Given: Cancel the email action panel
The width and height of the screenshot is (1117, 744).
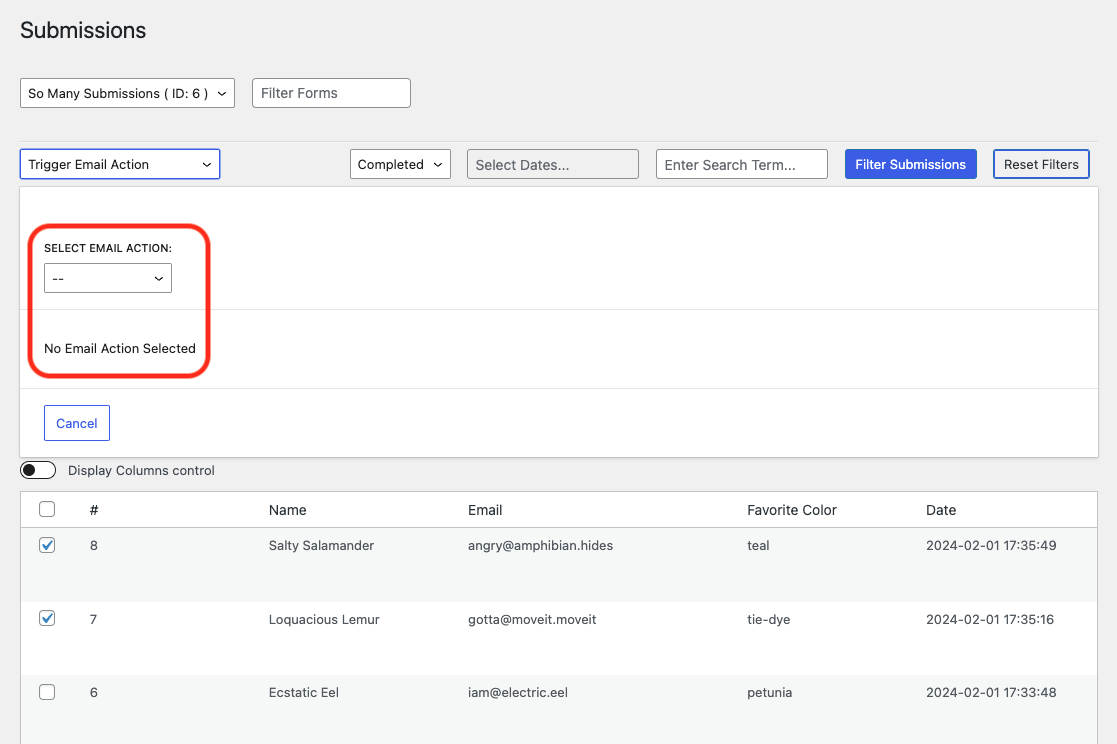Looking at the screenshot, I should click(x=76, y=422).
